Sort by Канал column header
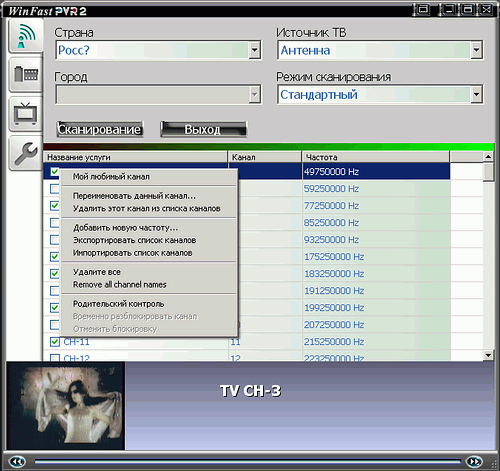 coord(265,157)
